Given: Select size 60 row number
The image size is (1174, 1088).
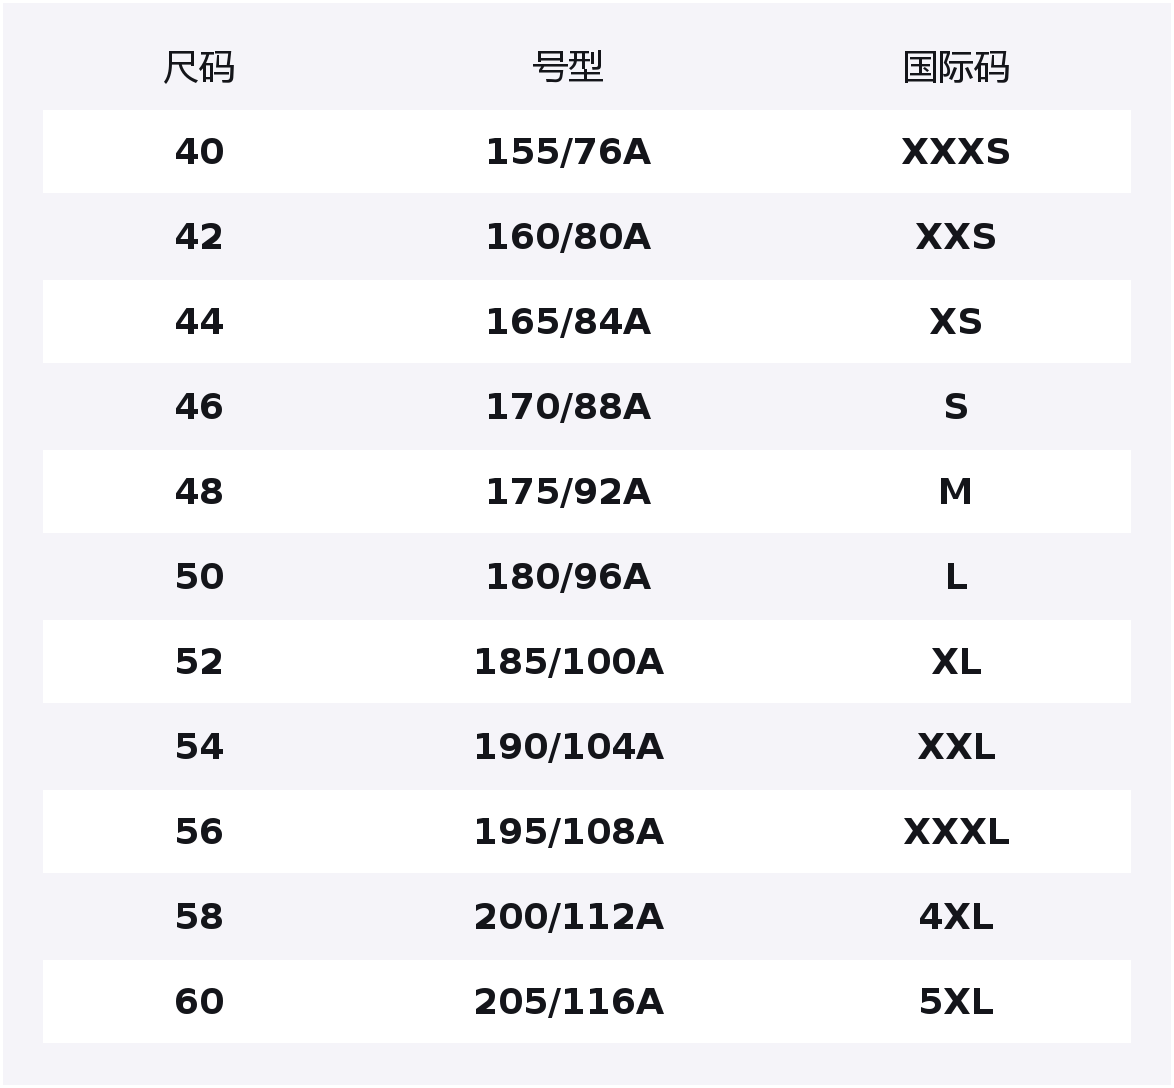Looking at the screenshot, I should pos(199,1002).
